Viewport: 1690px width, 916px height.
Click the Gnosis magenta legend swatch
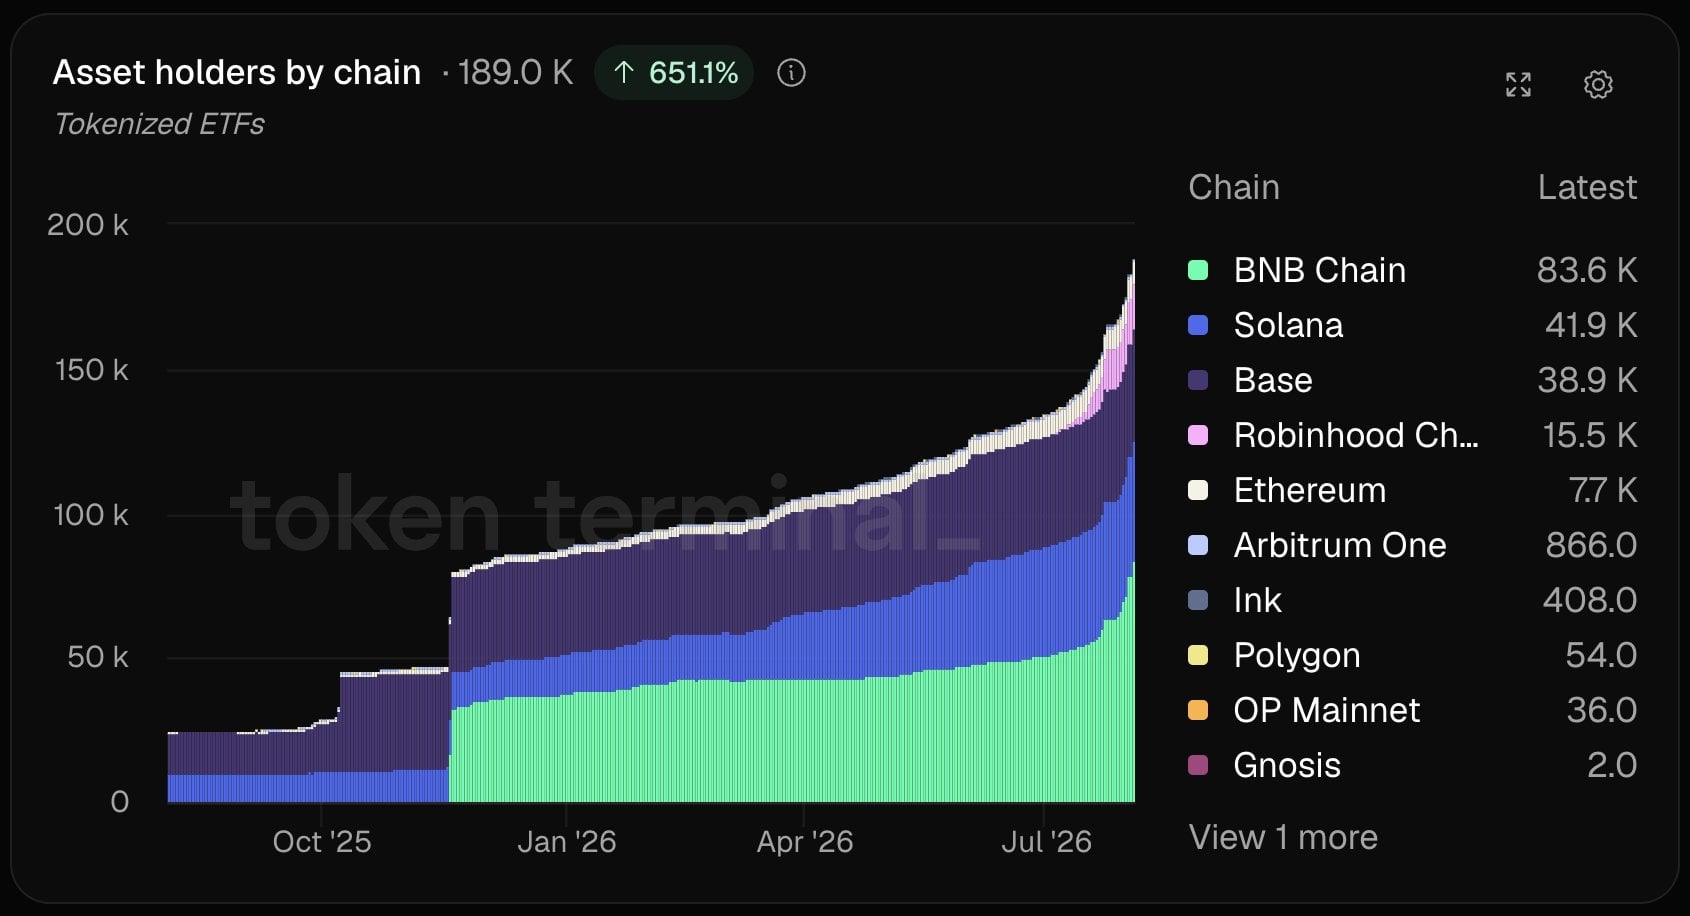1197,765
